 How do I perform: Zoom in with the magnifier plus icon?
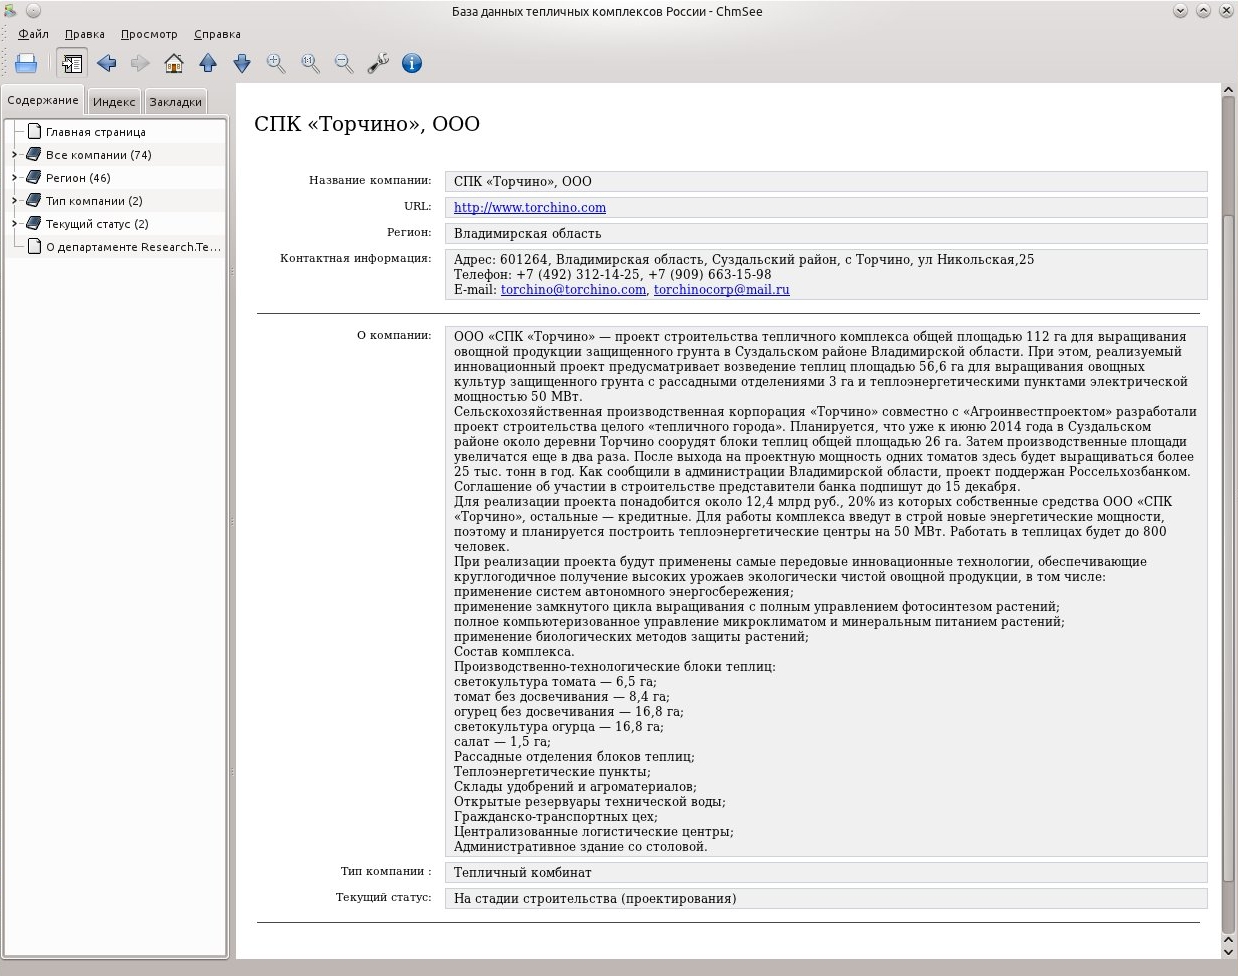[276, 63]
